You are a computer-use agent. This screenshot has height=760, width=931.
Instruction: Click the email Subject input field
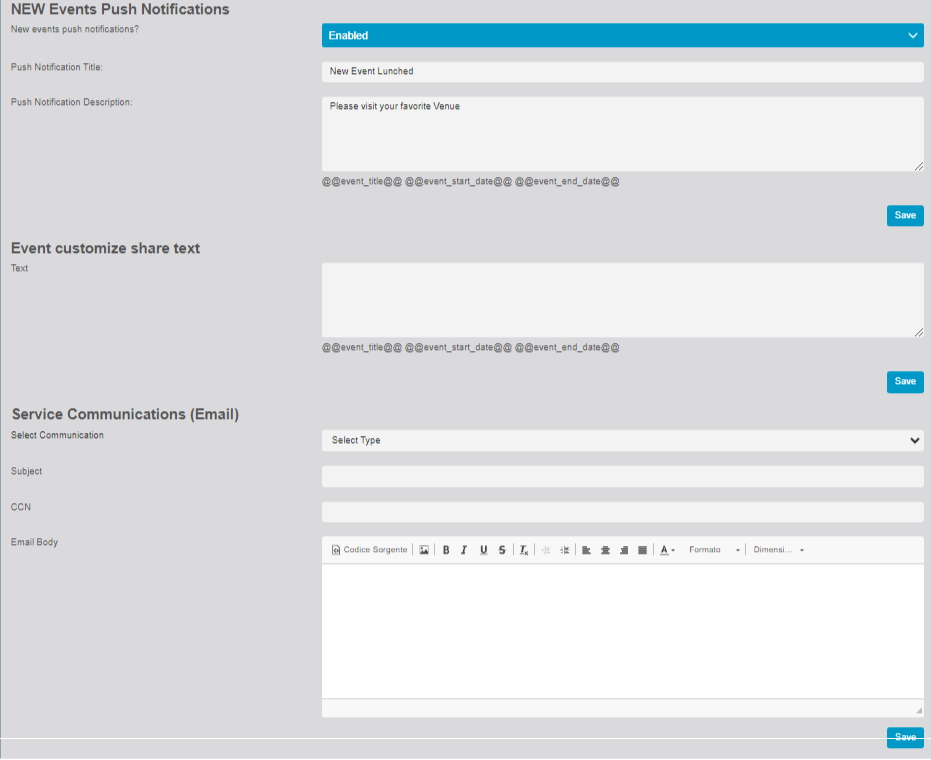coord(622,476)
